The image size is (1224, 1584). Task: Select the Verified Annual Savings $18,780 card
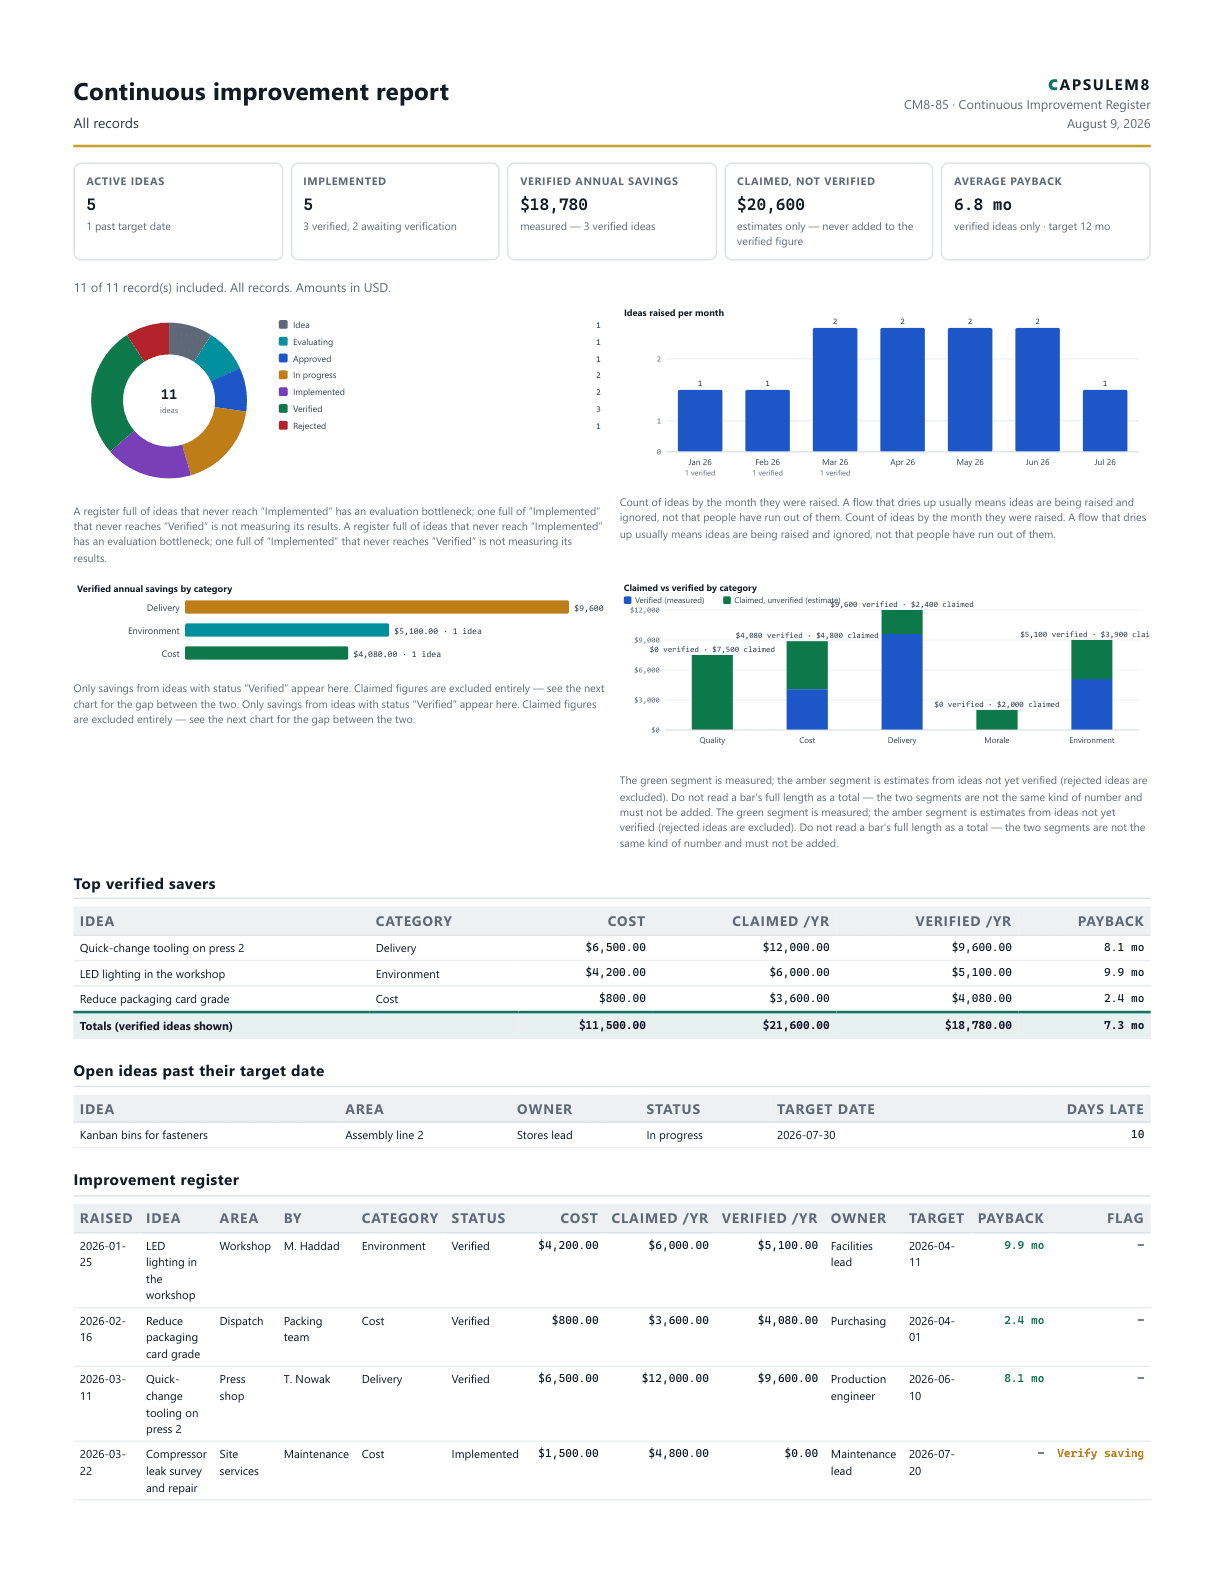[x=612, y=211]
